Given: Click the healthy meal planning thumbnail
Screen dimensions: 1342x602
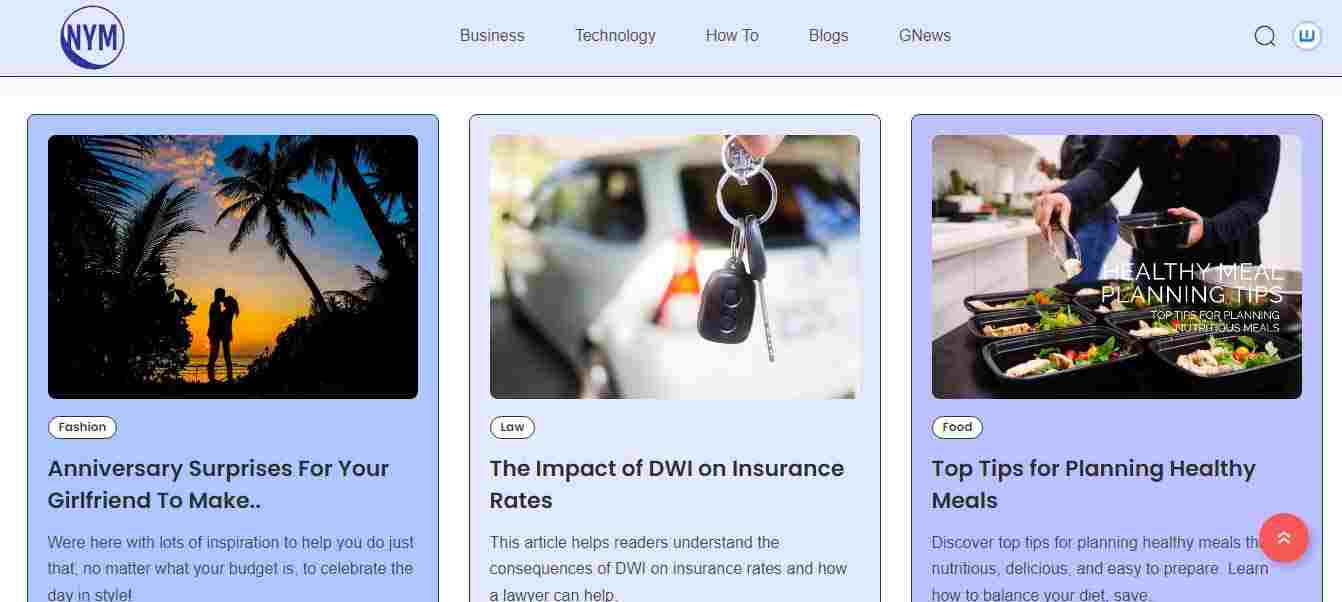Looking at the screenshot, I should (x=1117, y=267).
